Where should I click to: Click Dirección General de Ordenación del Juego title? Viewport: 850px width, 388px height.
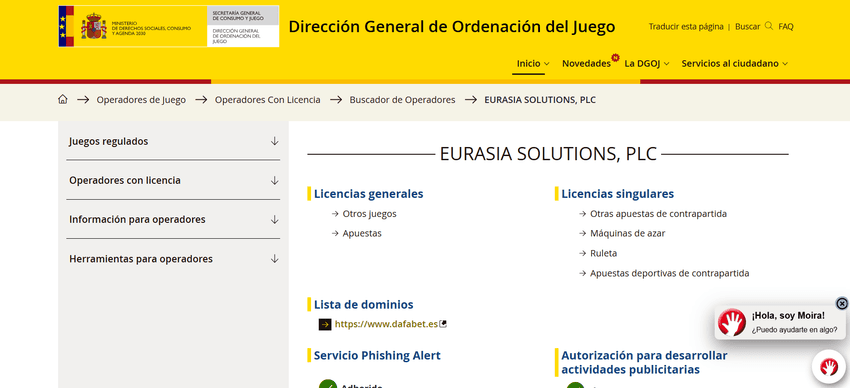(452, 27)
